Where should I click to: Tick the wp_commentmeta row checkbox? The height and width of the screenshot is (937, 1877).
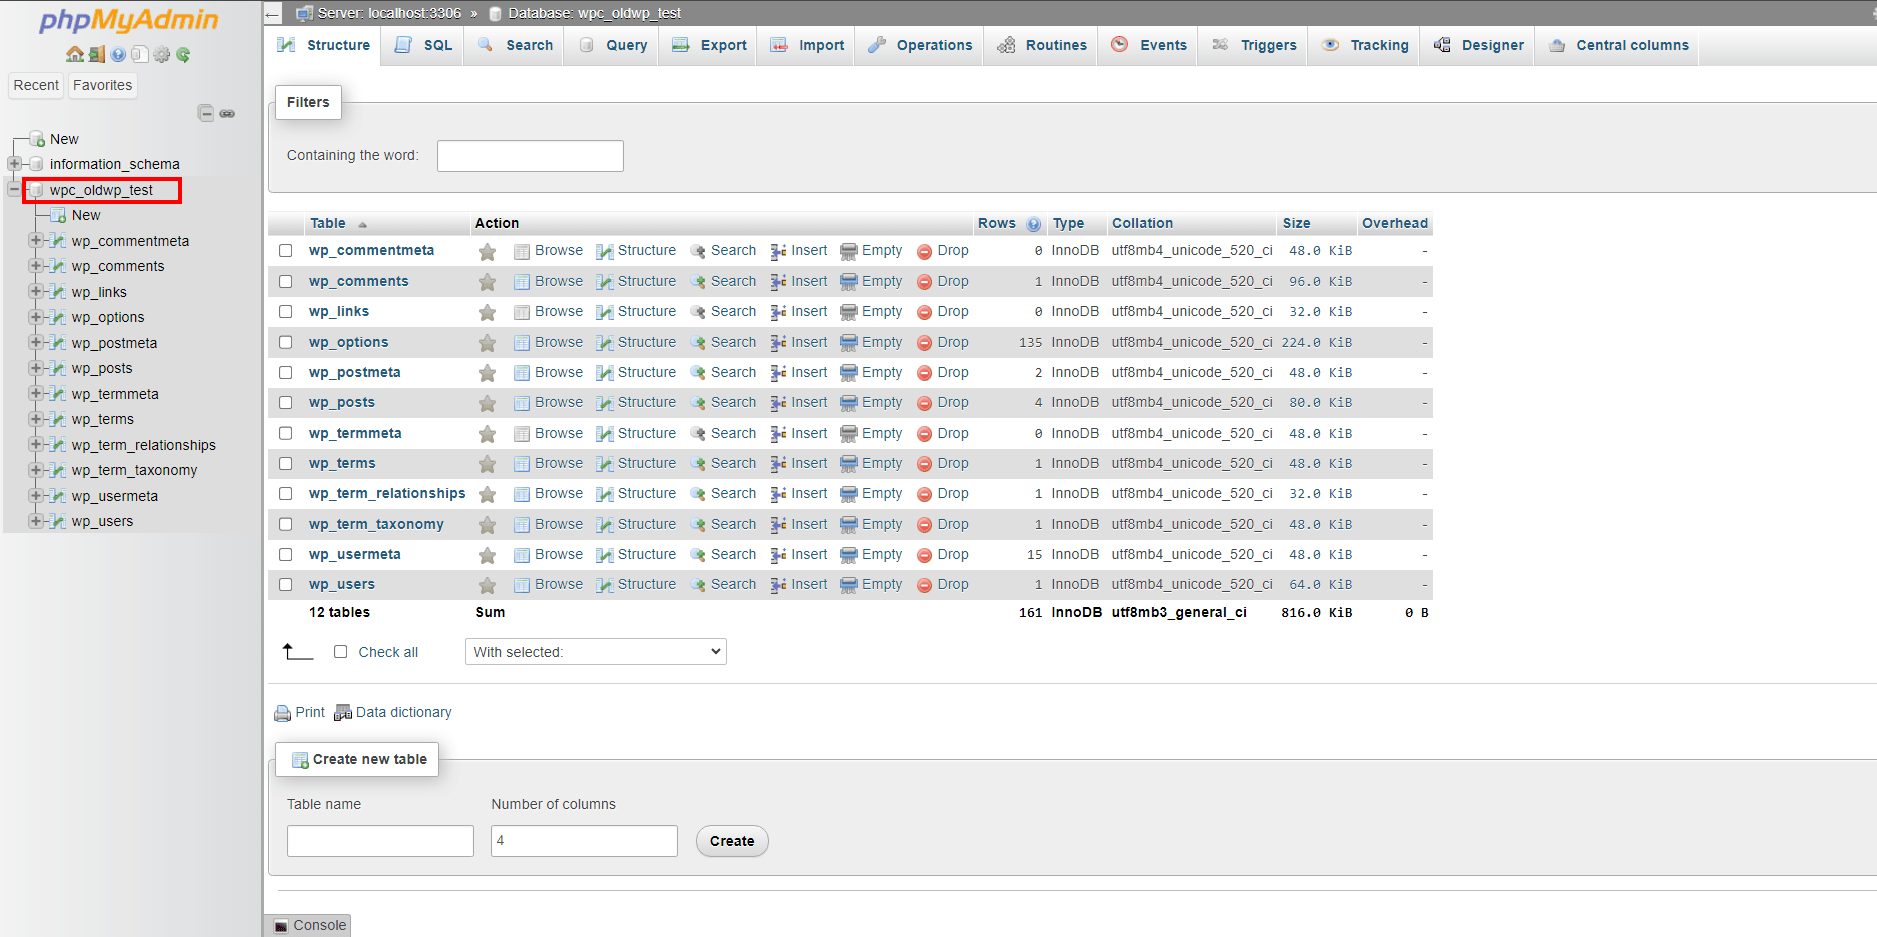click(286, 251)
